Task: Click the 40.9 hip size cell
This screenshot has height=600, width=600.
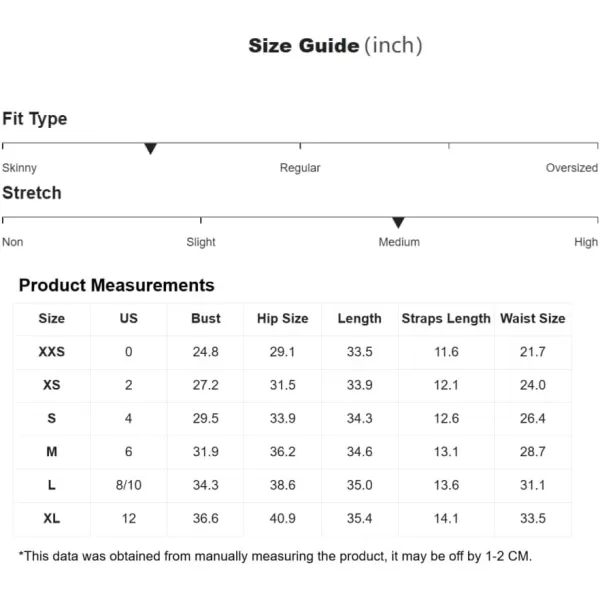Action: (x=283, y=518)
